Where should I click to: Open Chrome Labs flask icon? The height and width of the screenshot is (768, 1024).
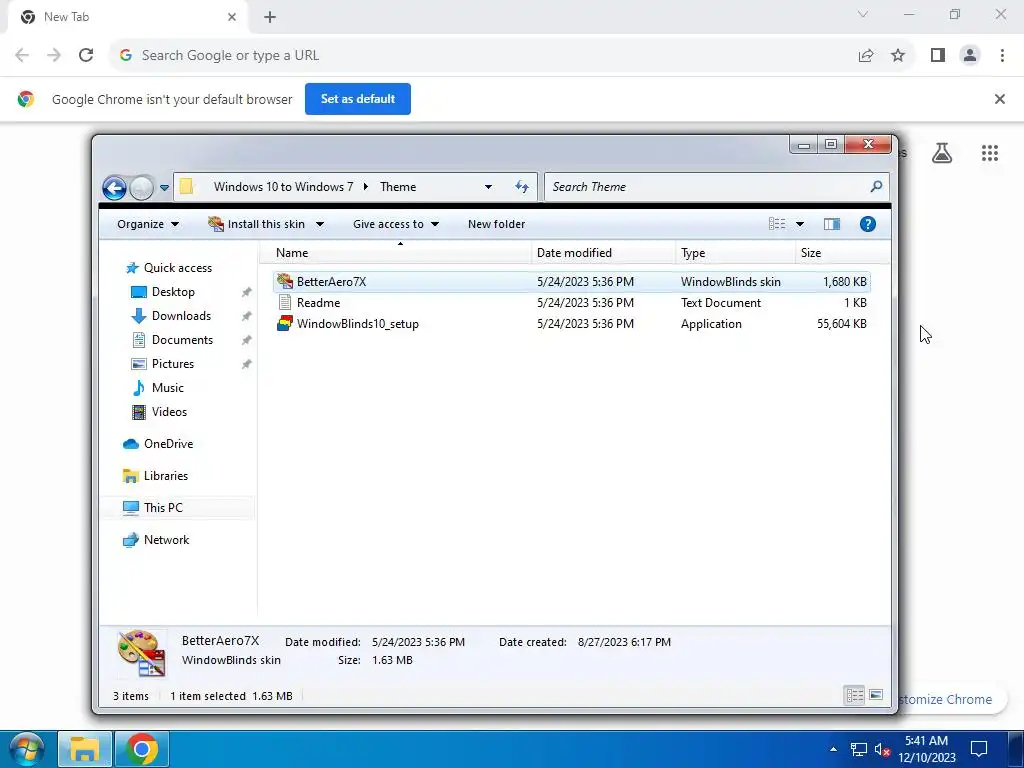point(942,153)
